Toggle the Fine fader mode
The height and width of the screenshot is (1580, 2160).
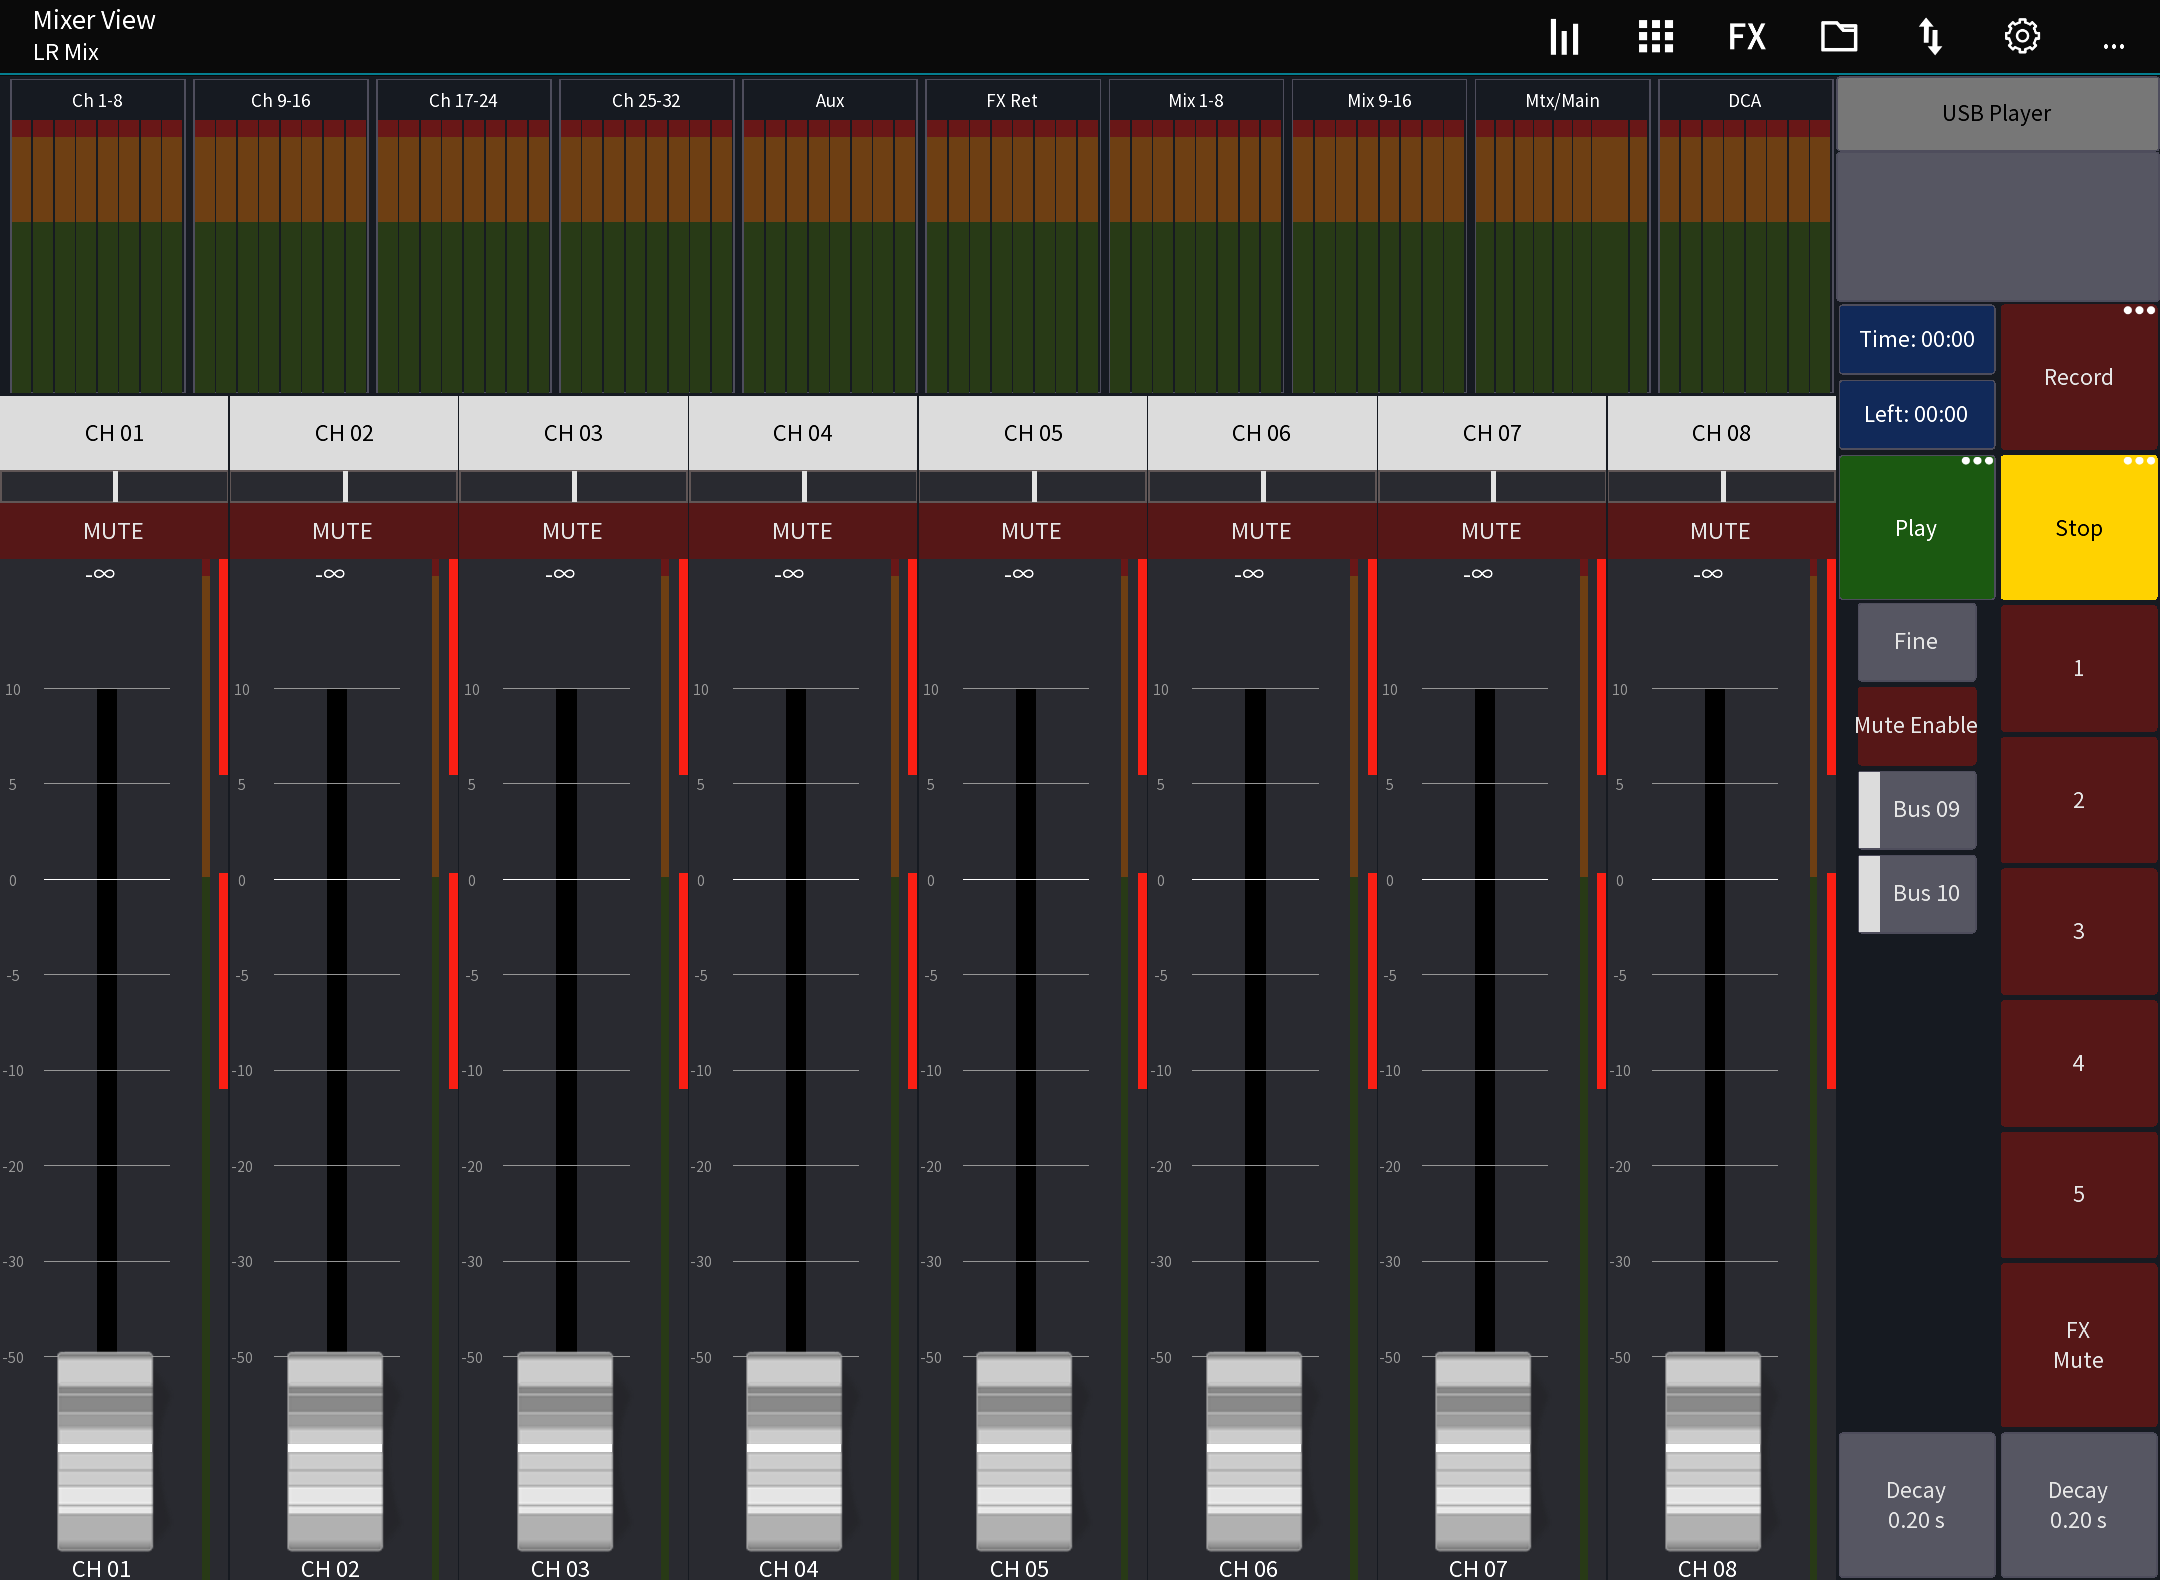[x=1915, y=641]
